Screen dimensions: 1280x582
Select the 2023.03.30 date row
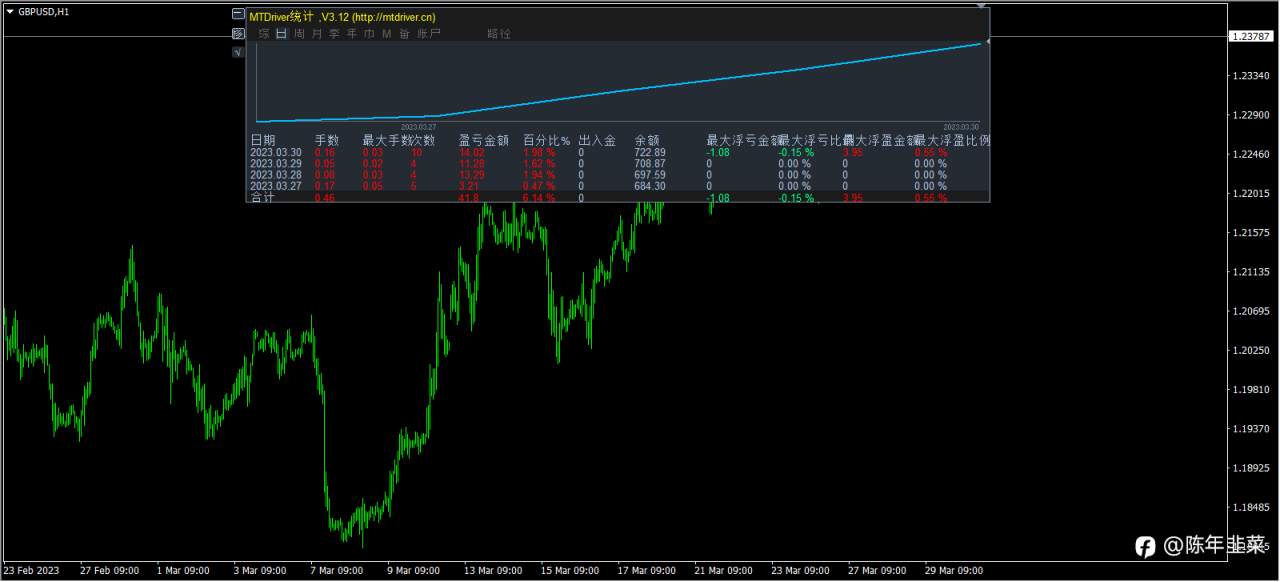[x=275, y=153]
